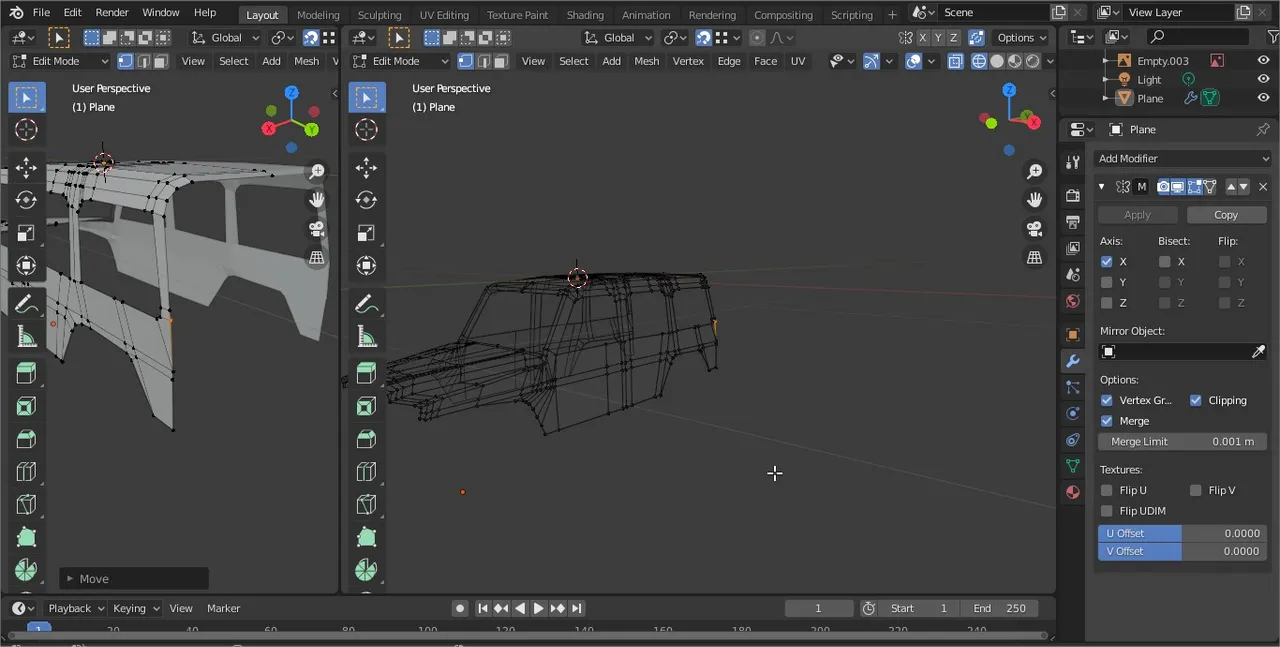Enable the Y axis checkbox for Mirror
The width and height of the screenshot is (1280, 647).
[1107, 282]
